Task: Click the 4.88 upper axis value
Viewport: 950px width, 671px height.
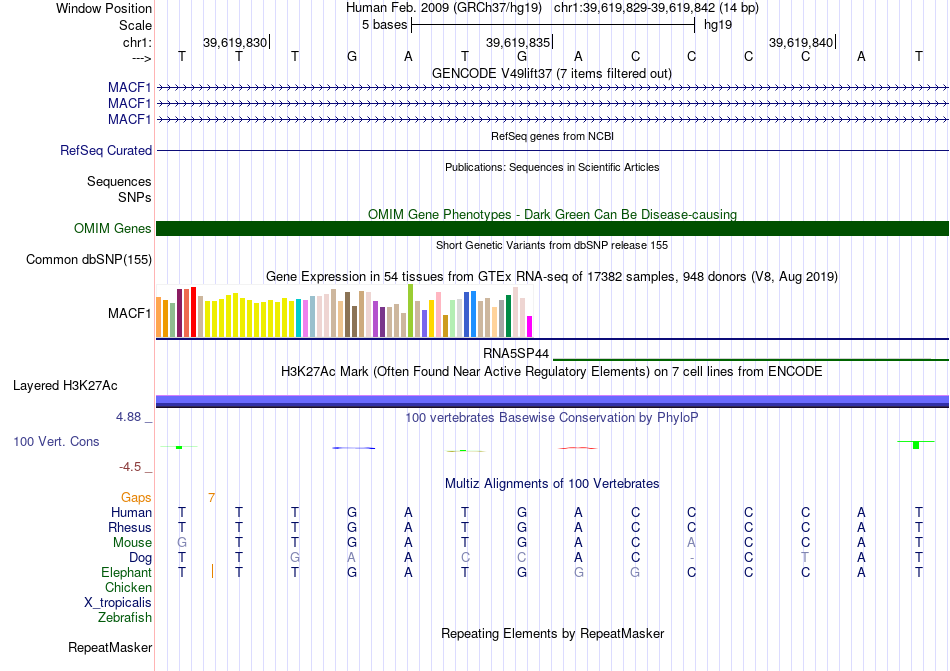Action: [128, 417]
